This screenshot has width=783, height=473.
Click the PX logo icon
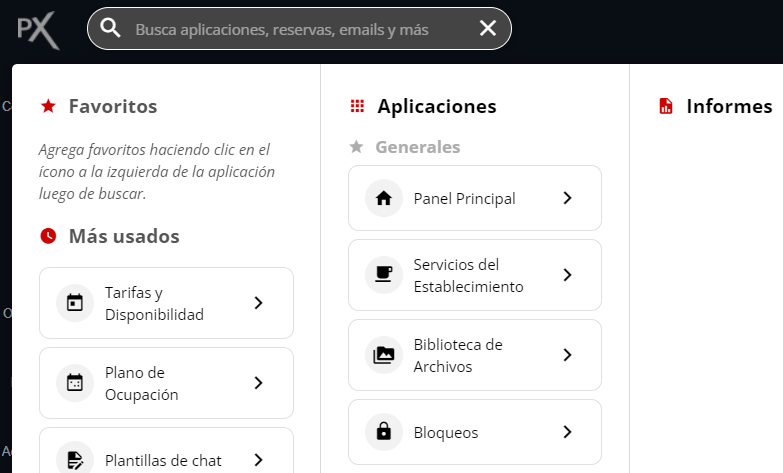click(38, 29)
